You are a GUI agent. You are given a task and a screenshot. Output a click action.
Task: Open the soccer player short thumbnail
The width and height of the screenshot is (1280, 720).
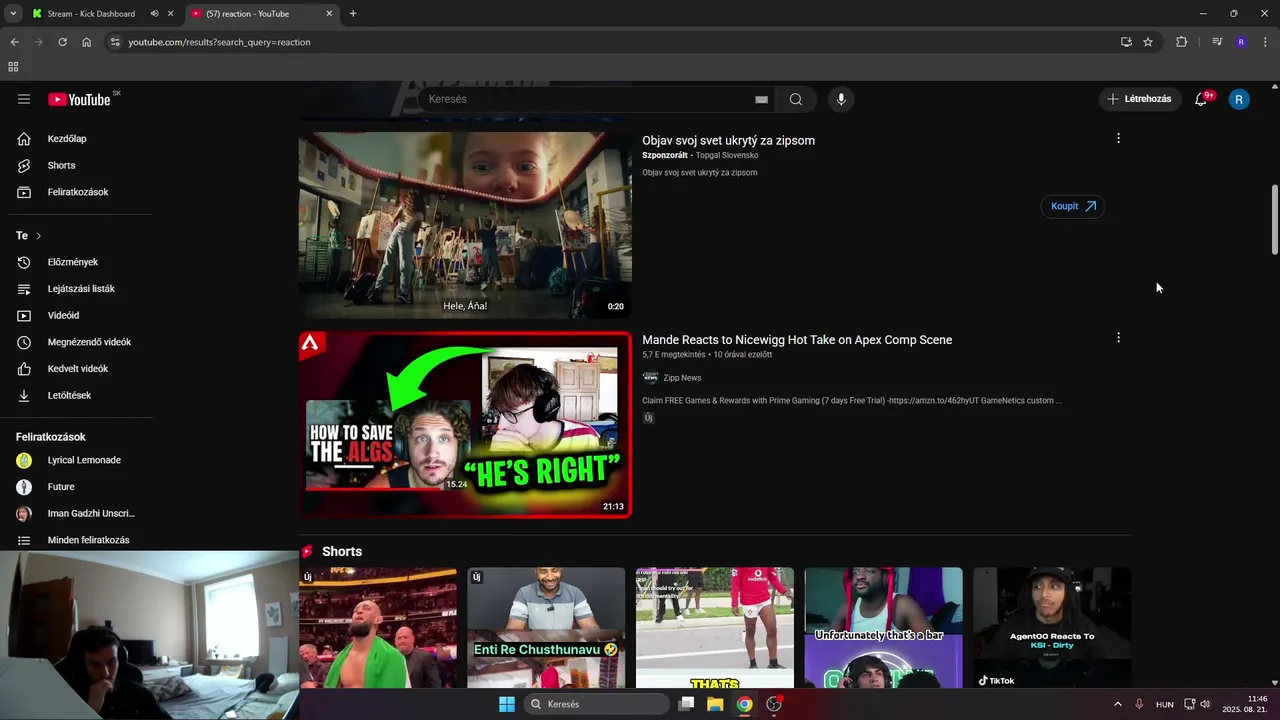coord(715,628)
